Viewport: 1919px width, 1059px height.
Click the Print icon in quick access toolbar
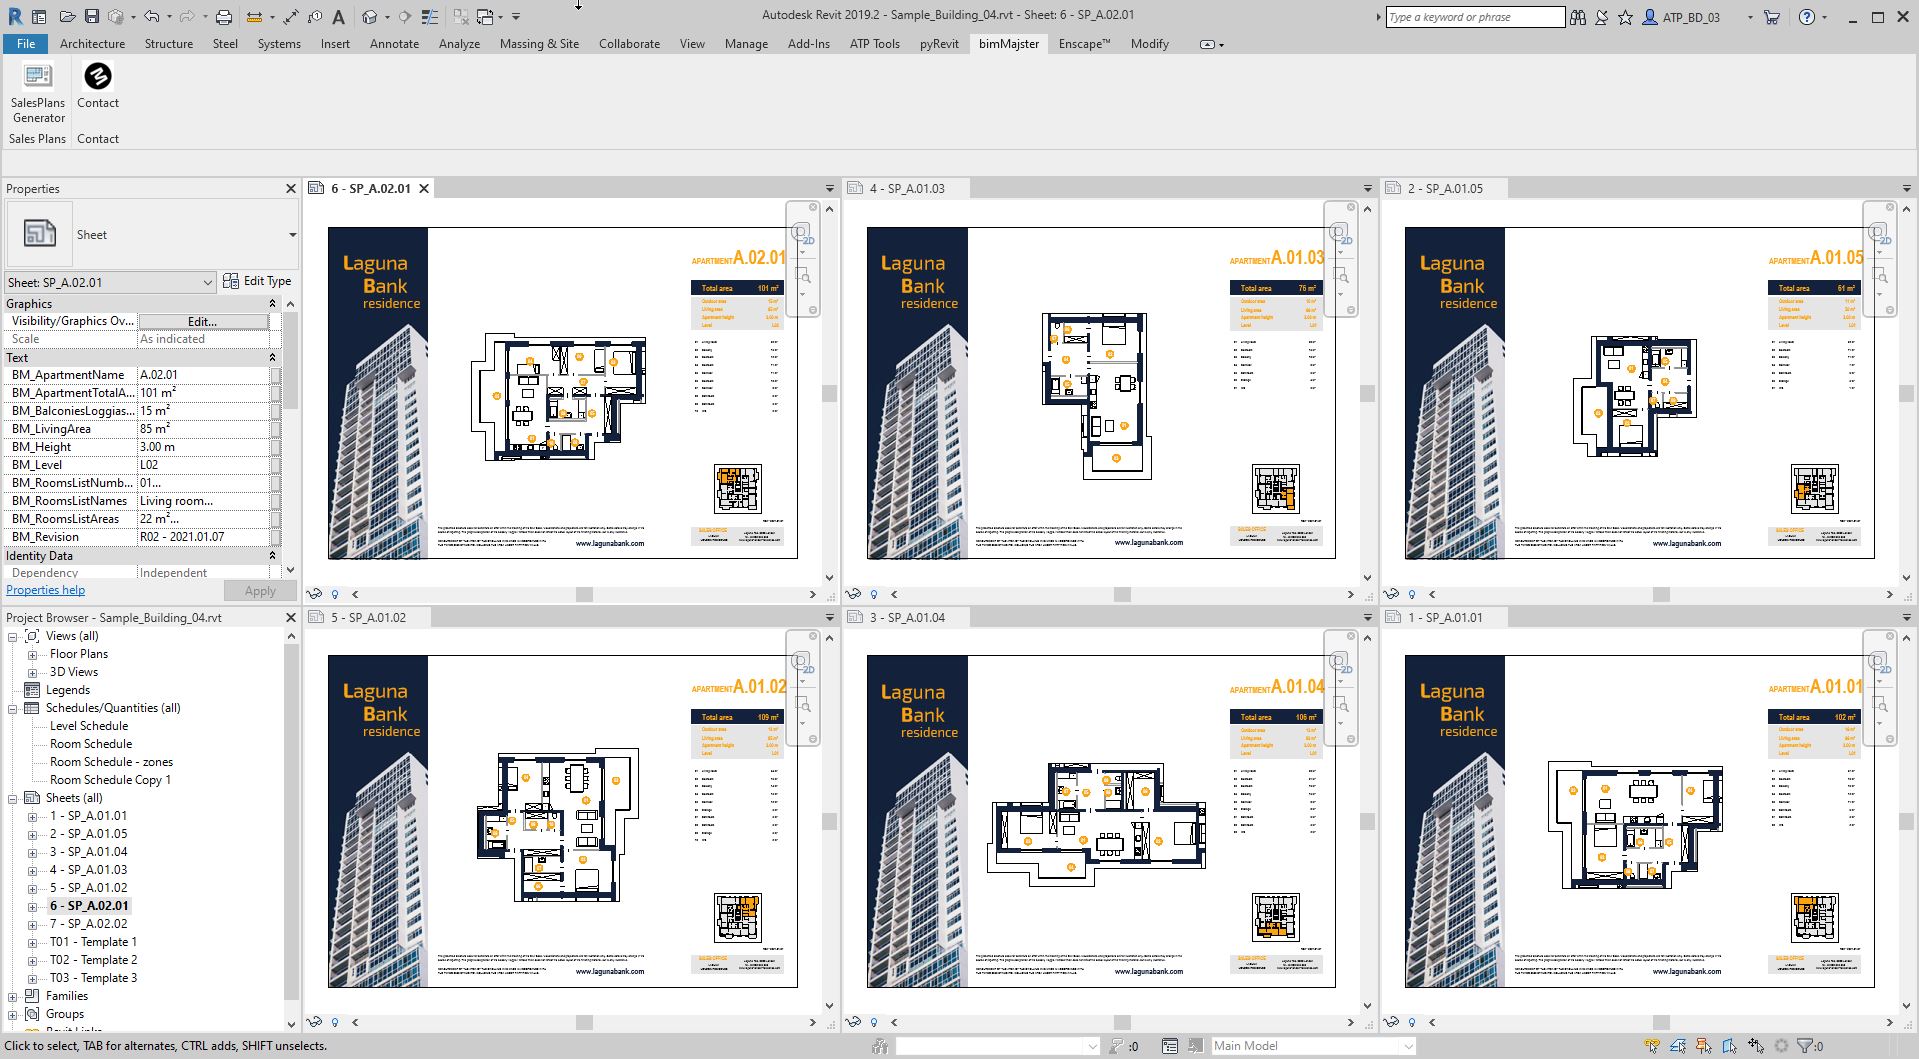(x=224, y=16)
